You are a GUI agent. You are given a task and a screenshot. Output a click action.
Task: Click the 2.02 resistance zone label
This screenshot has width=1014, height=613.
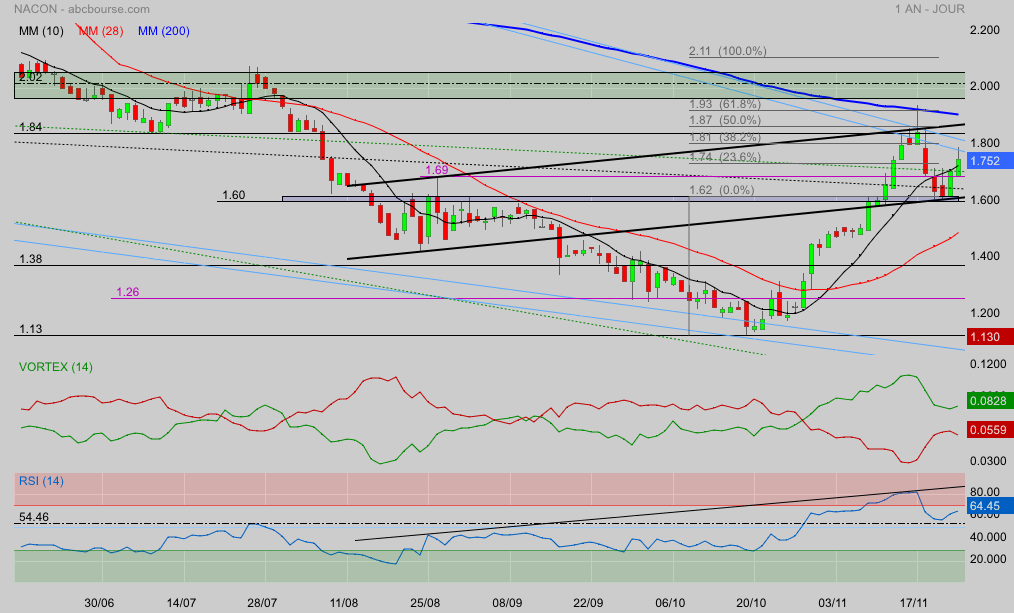[30, 78]
